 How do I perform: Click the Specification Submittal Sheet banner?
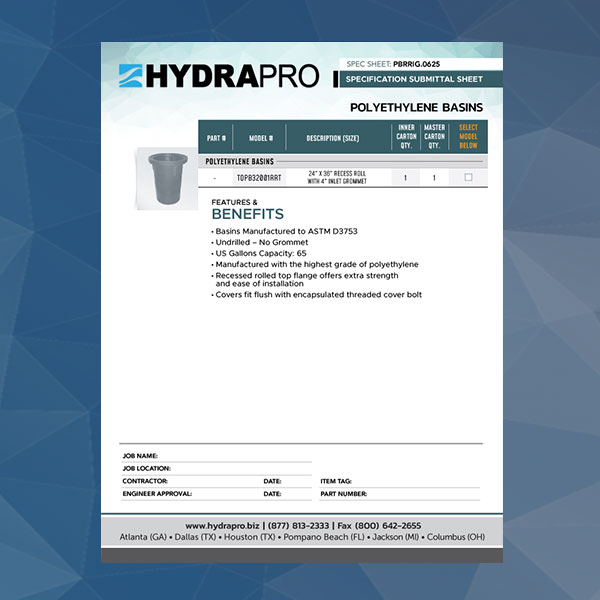point(421,79)
